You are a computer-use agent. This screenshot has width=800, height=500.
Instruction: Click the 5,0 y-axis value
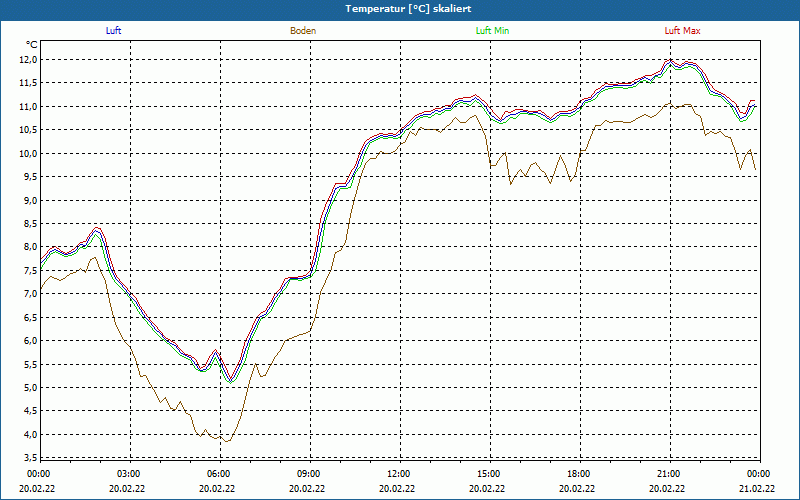coord(31,388)
